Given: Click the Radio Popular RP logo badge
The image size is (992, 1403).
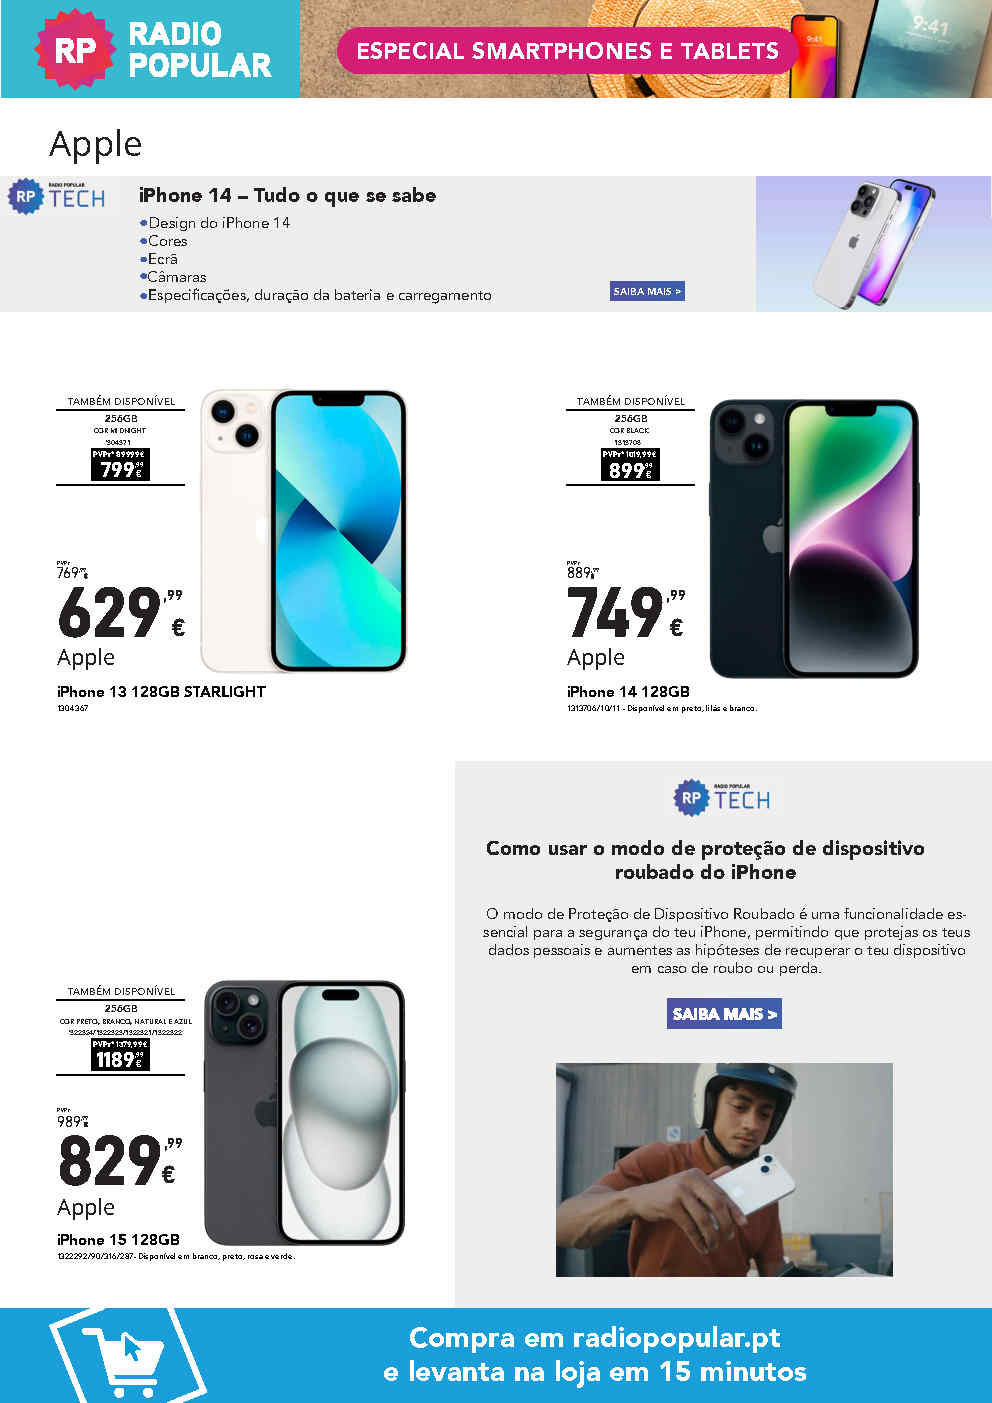Looking at the screenshot, I should (74, 49).
